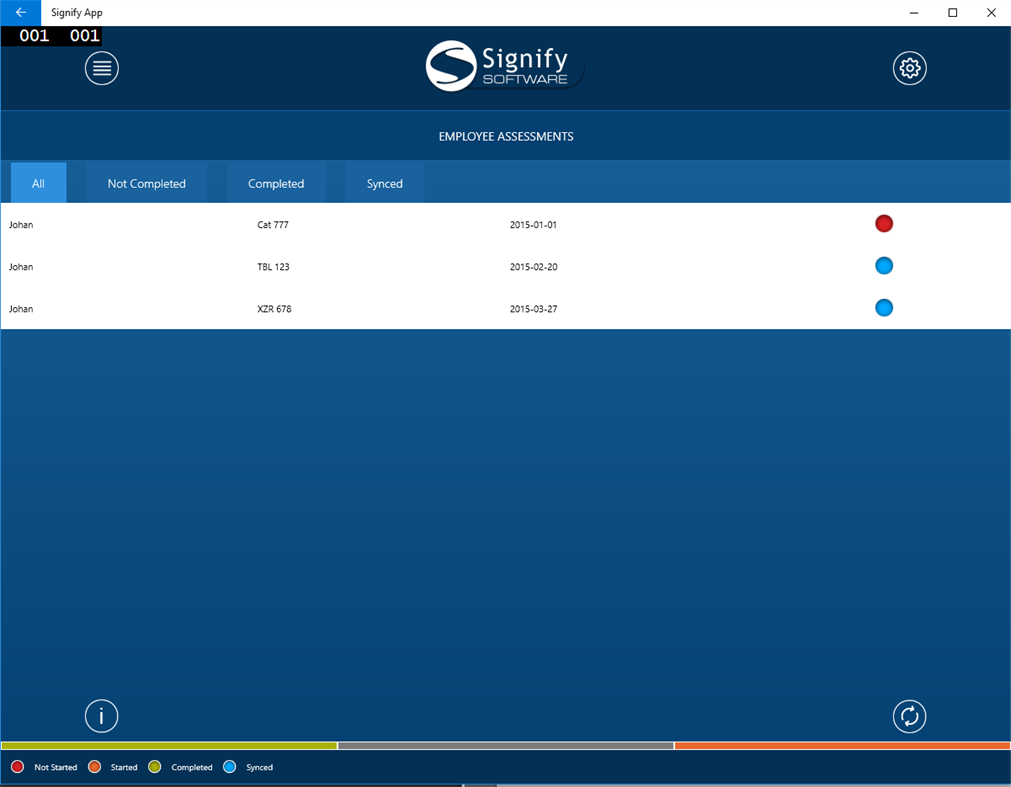Select the All filter tab

pyautogui.click(x=38, y=183)
